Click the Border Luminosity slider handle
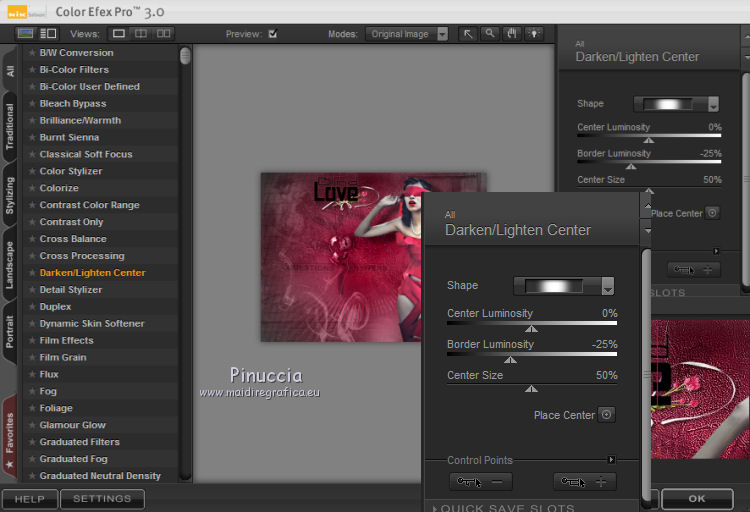 pos(510,360)
